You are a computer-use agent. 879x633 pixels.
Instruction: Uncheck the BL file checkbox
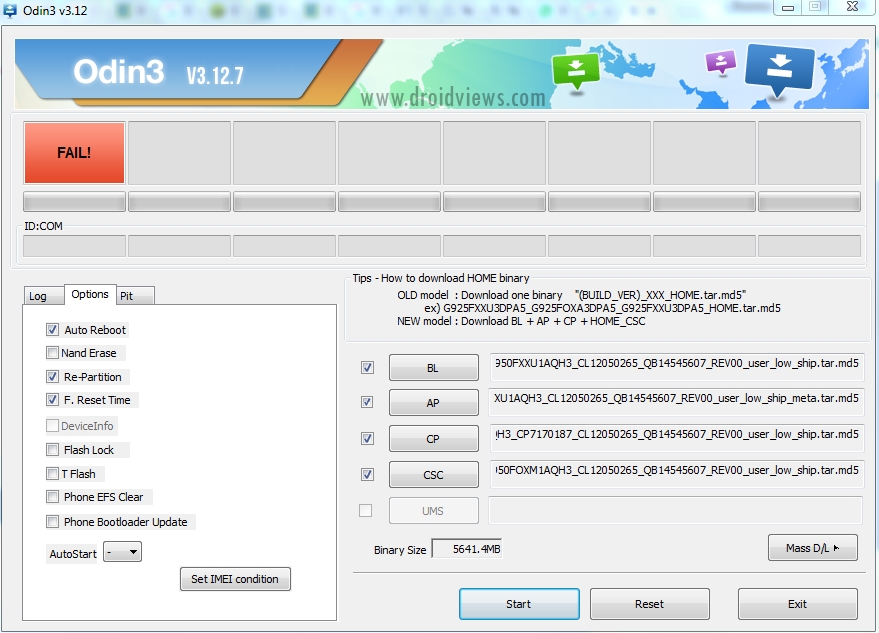point(367,368)
